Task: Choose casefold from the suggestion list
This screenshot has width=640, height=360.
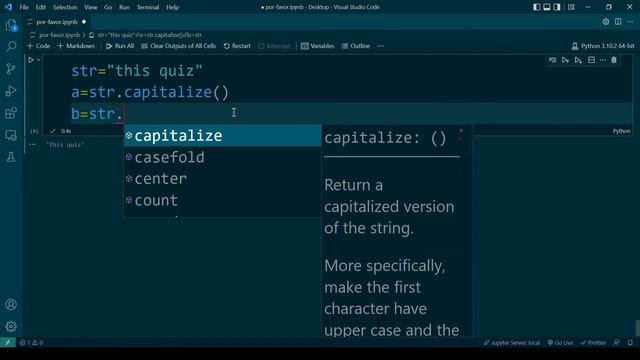Action: pyautogui.click(x=222, y=157)
